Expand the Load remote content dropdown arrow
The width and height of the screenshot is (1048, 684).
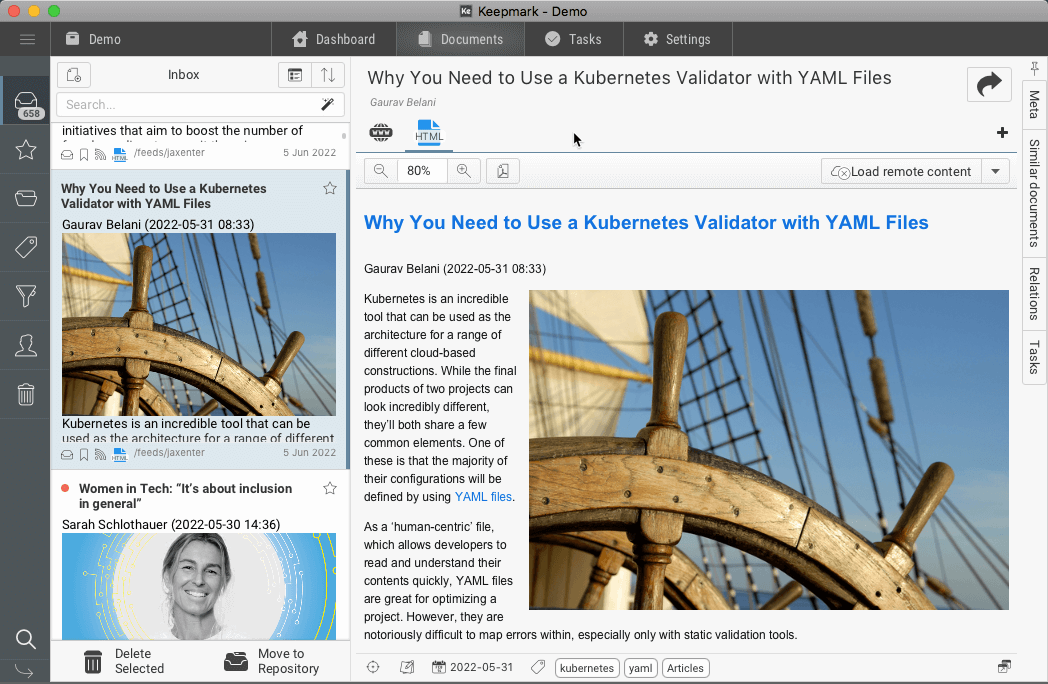point(995,171)
